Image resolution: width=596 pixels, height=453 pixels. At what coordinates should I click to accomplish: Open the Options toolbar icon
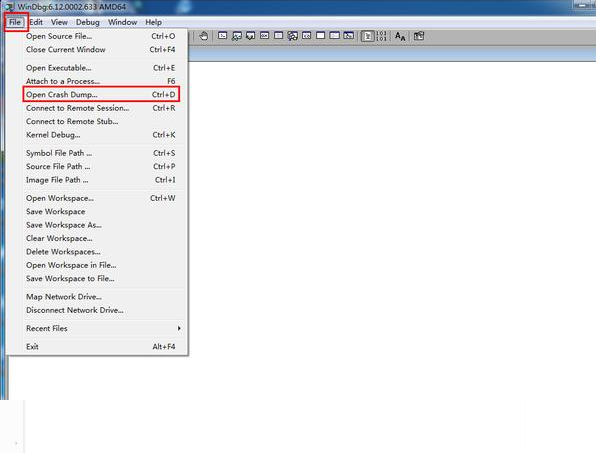(419, 36)
